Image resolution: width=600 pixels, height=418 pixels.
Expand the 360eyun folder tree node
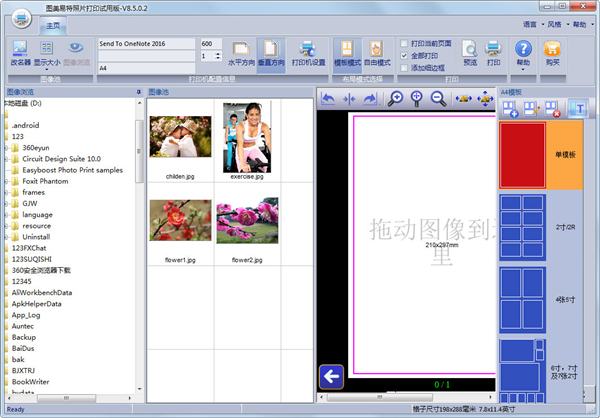coord(6,147)
